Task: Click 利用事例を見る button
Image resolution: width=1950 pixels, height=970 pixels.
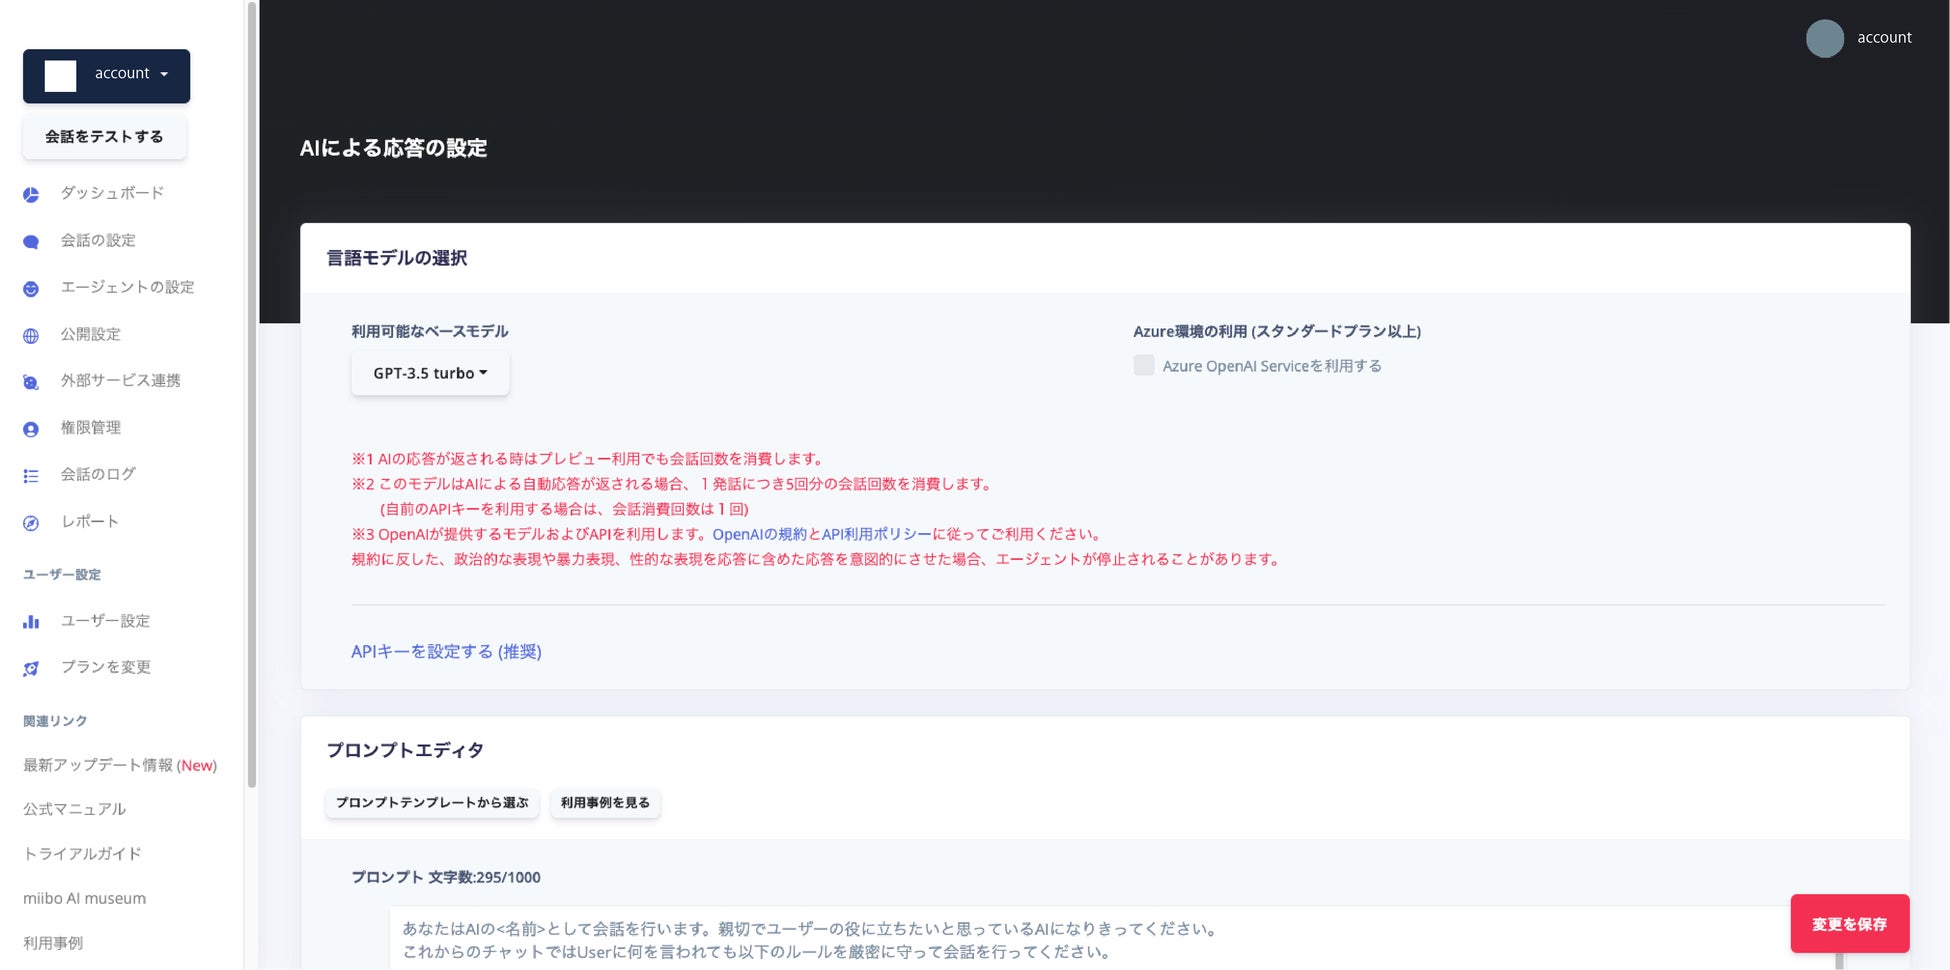Action: (x=605, y=803)
